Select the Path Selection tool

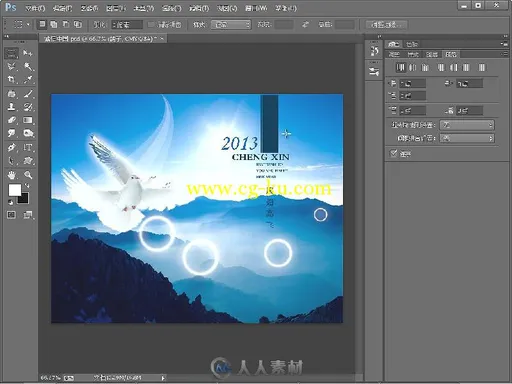(11, 161)
